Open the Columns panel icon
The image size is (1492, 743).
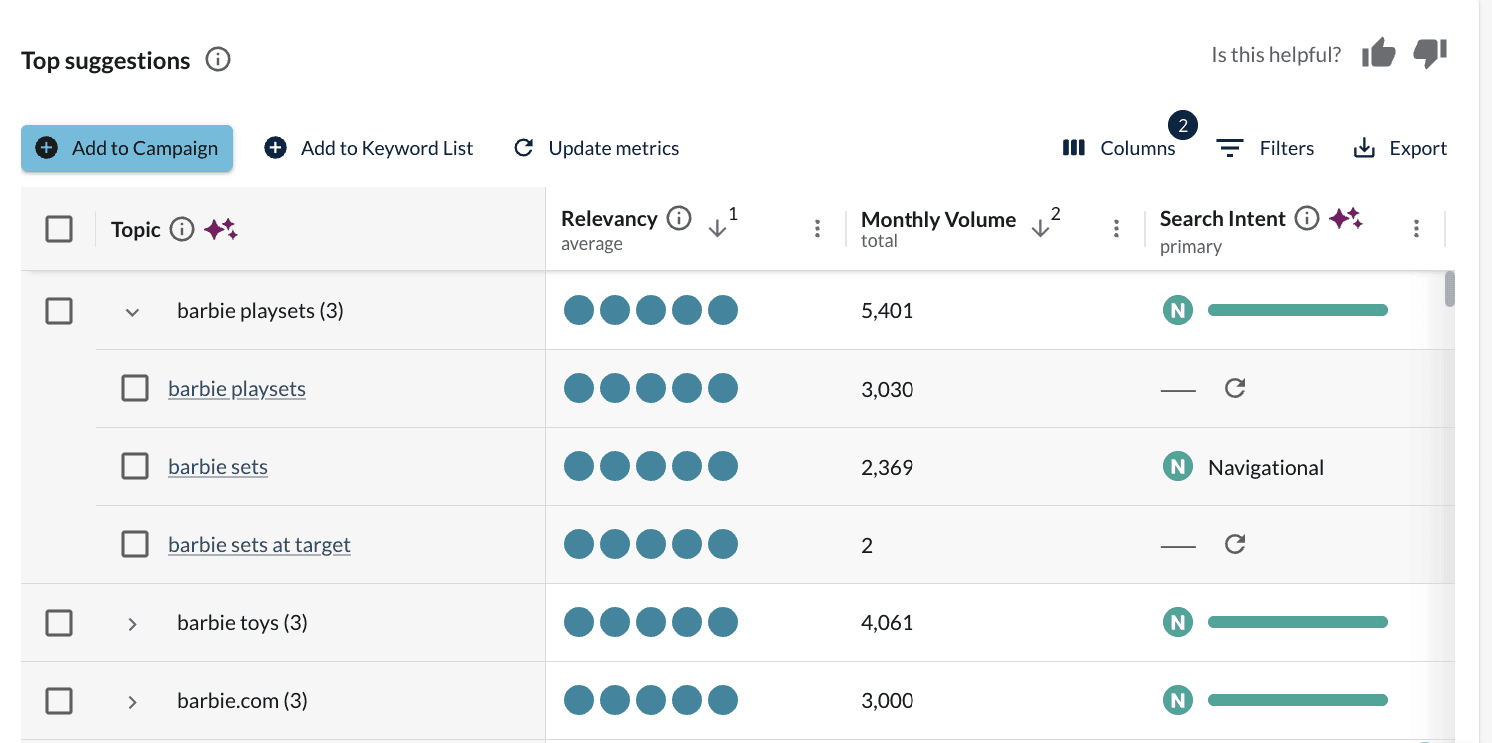click(x=1072, y=147)
